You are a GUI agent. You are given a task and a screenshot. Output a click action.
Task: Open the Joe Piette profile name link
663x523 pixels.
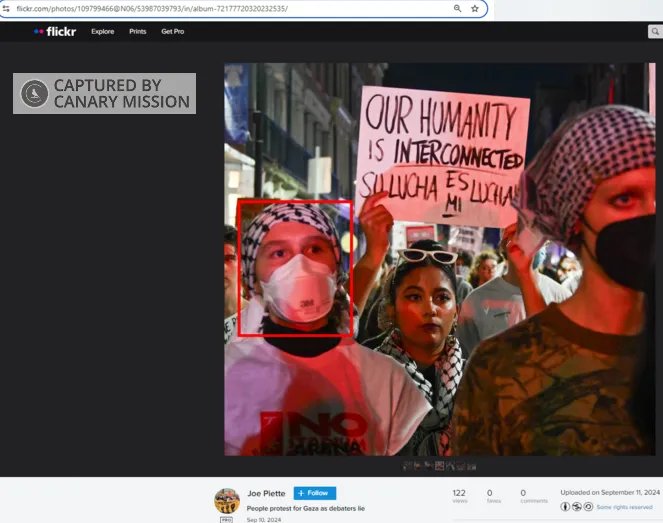tap(266, 493)
